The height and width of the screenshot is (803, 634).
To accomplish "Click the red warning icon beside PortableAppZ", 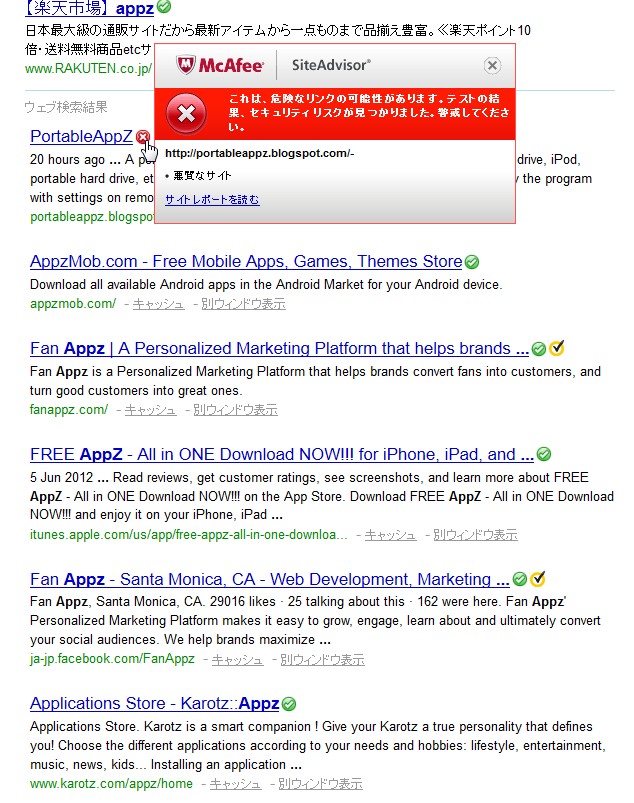I will tap(143, 136).
